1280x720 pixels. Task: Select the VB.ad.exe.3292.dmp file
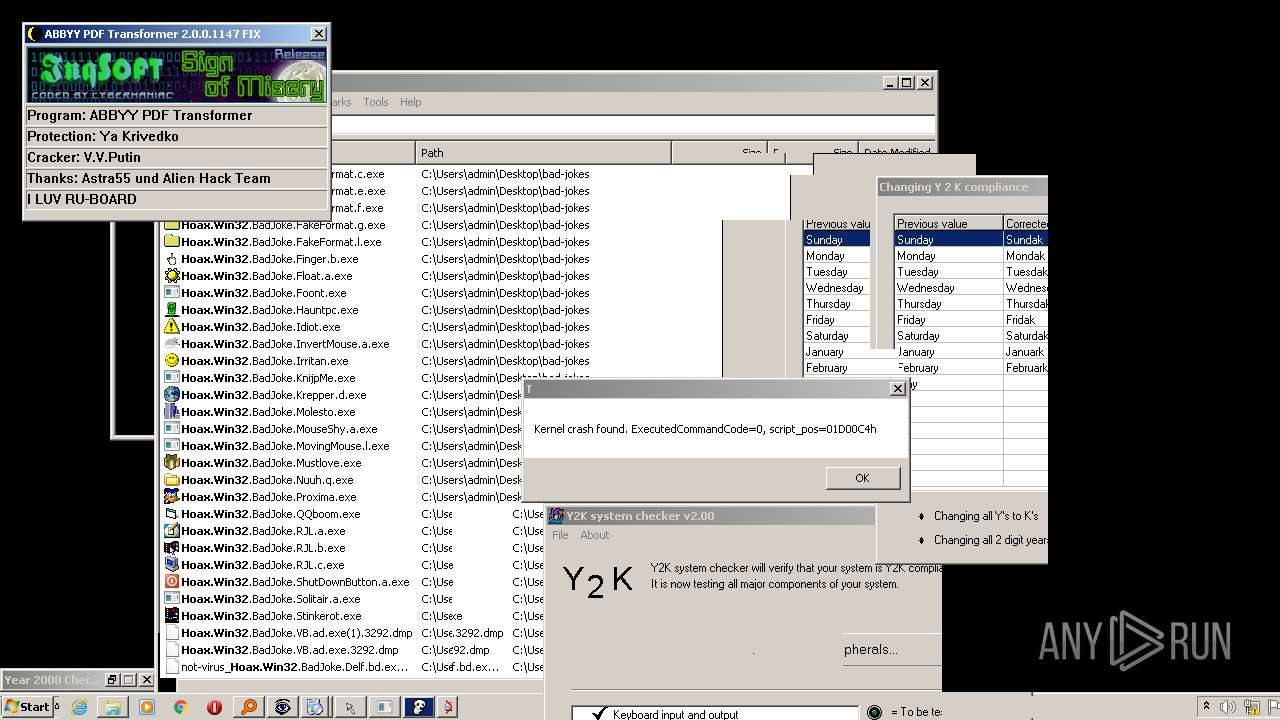click(289, 650)
